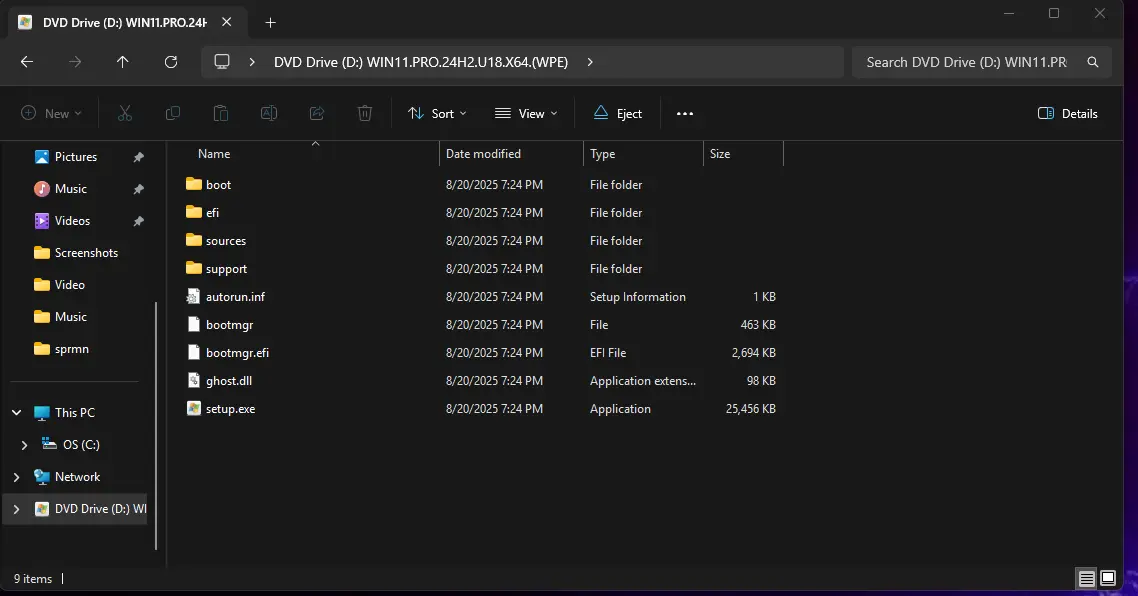Click the DVD Drive breadcrumb in address bar
The height and width of the screenshot is (596, 1138).
pyautogui.click(x=421, y=62)
